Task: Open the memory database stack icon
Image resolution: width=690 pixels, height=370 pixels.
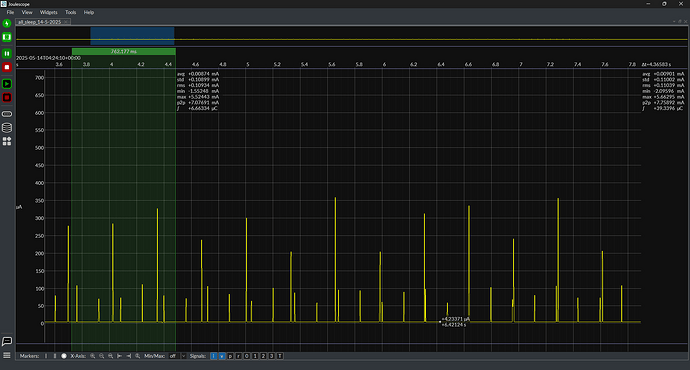Action: [x=7, y=128]
